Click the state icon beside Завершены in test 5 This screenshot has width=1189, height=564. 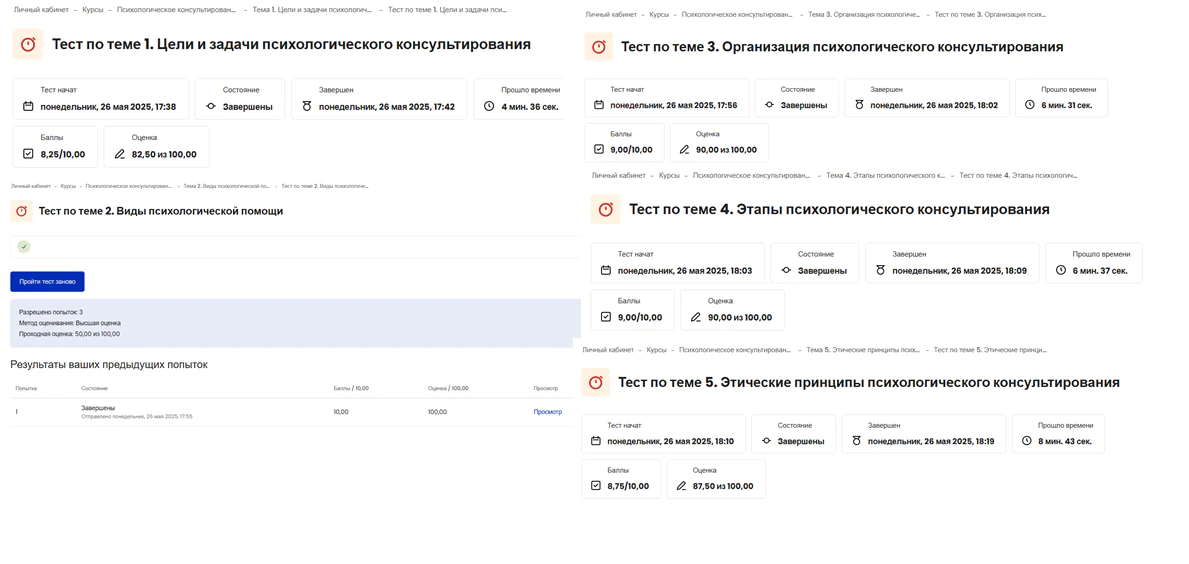pyautogui.click(x=767, y=440)
